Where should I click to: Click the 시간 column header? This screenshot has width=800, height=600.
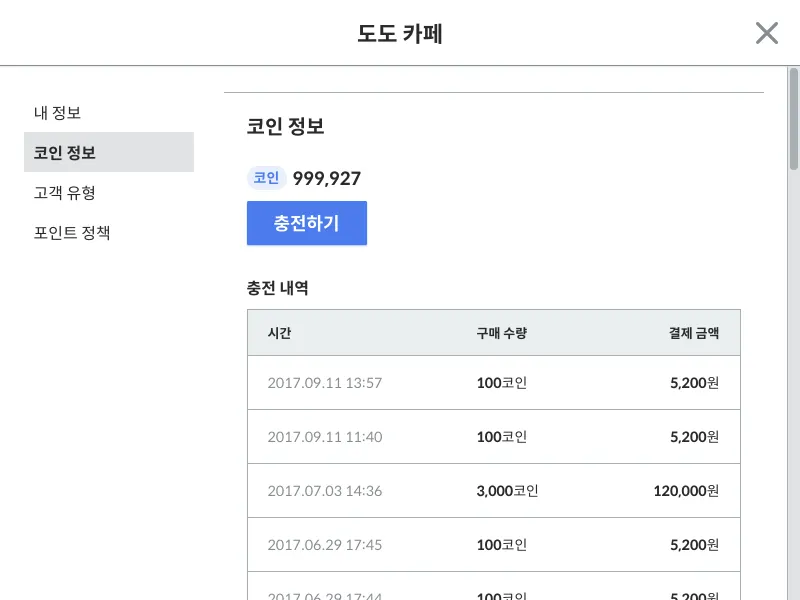(x=280, y=333)
